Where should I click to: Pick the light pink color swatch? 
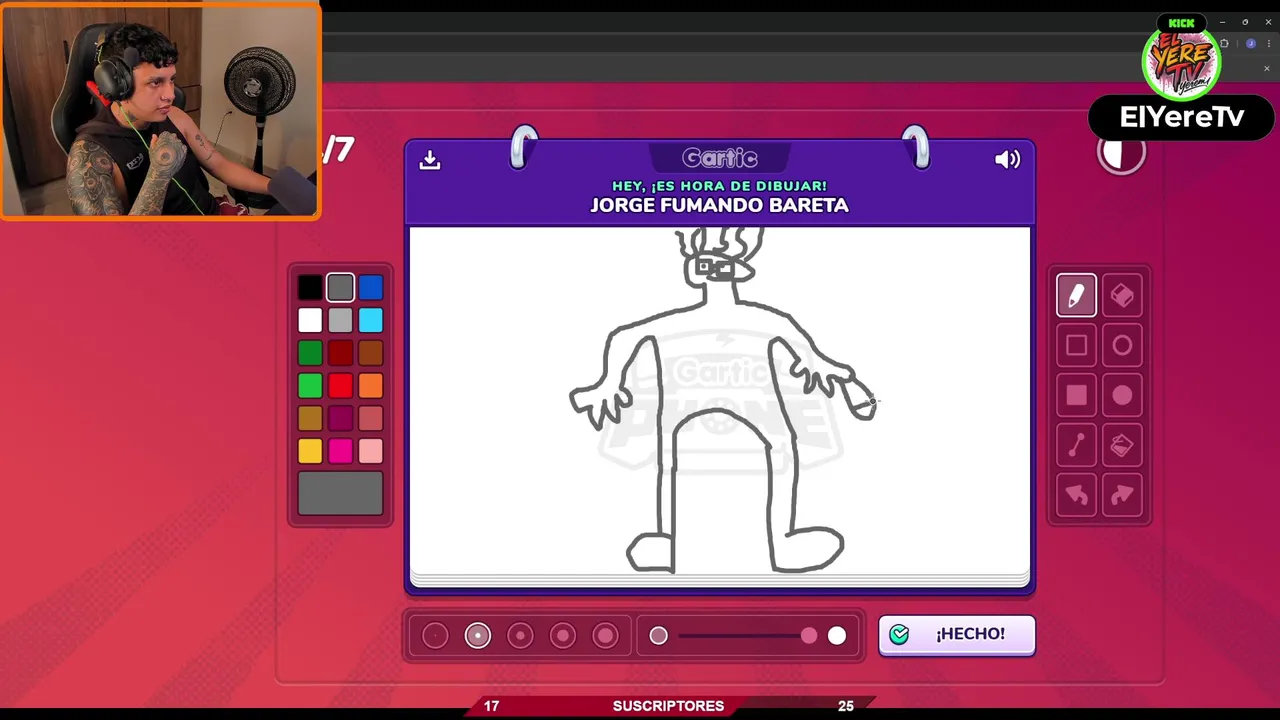click(371, 452)
